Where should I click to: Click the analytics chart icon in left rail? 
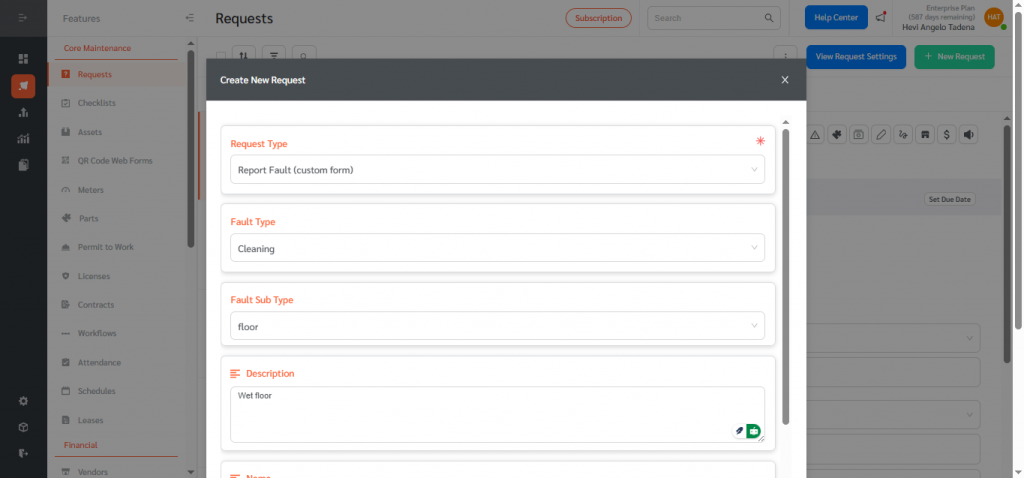[x=23, y=138]
